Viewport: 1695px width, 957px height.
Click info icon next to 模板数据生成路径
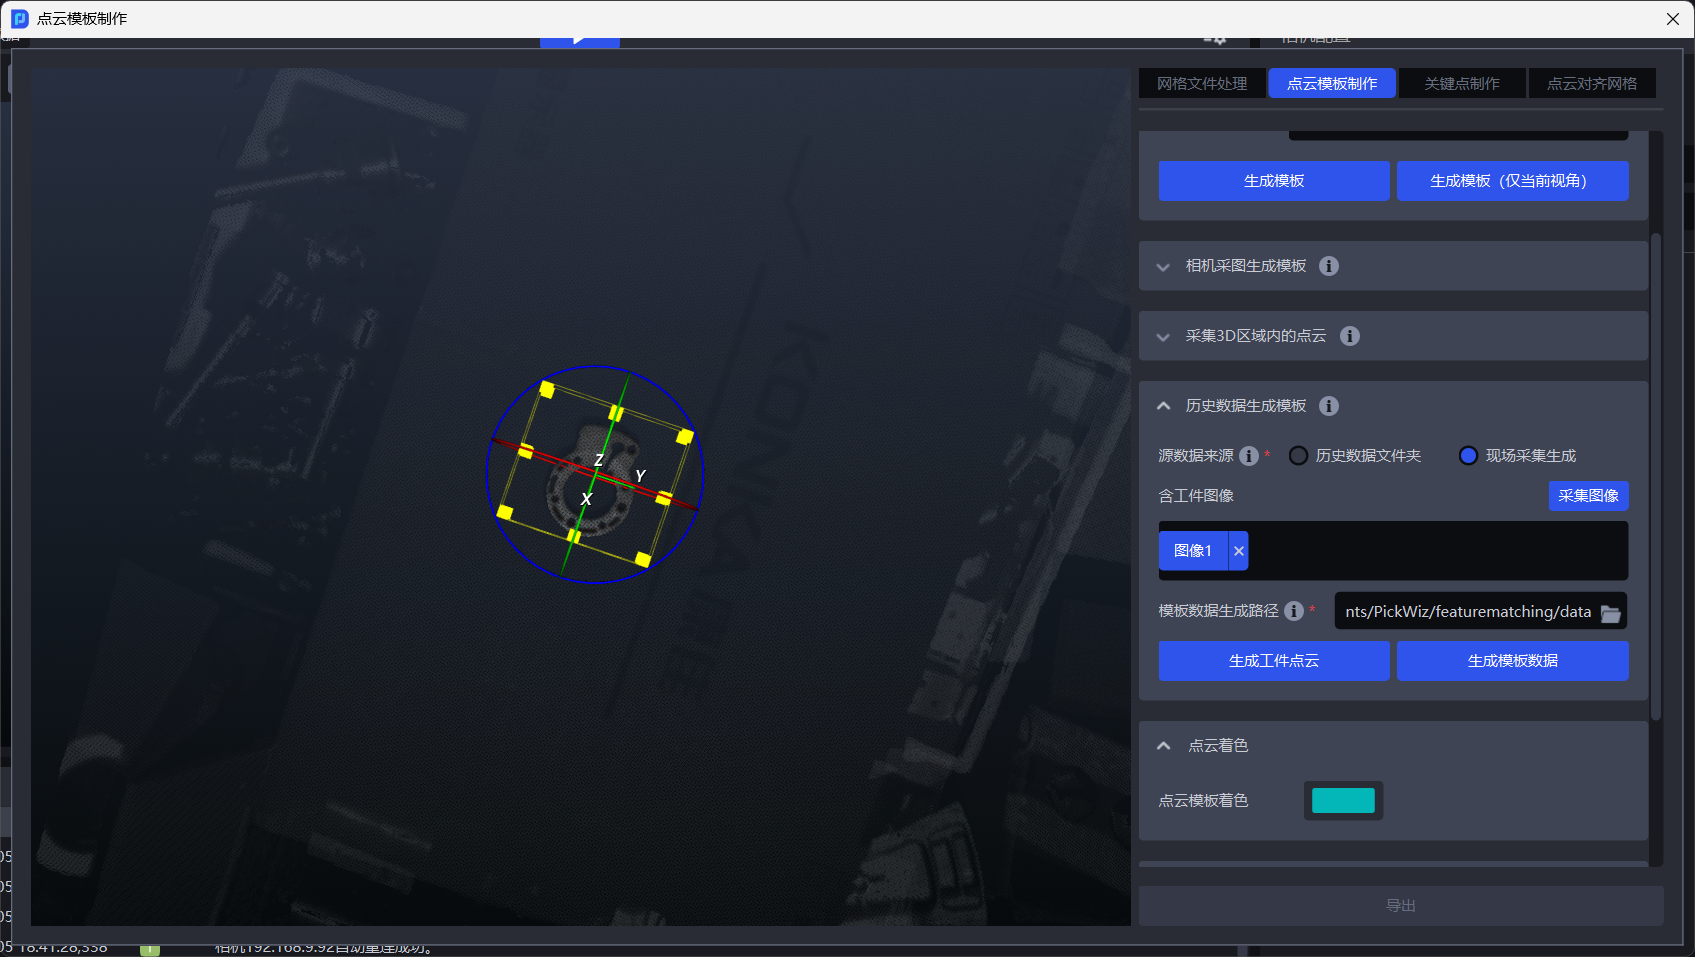coord(1294,611)
